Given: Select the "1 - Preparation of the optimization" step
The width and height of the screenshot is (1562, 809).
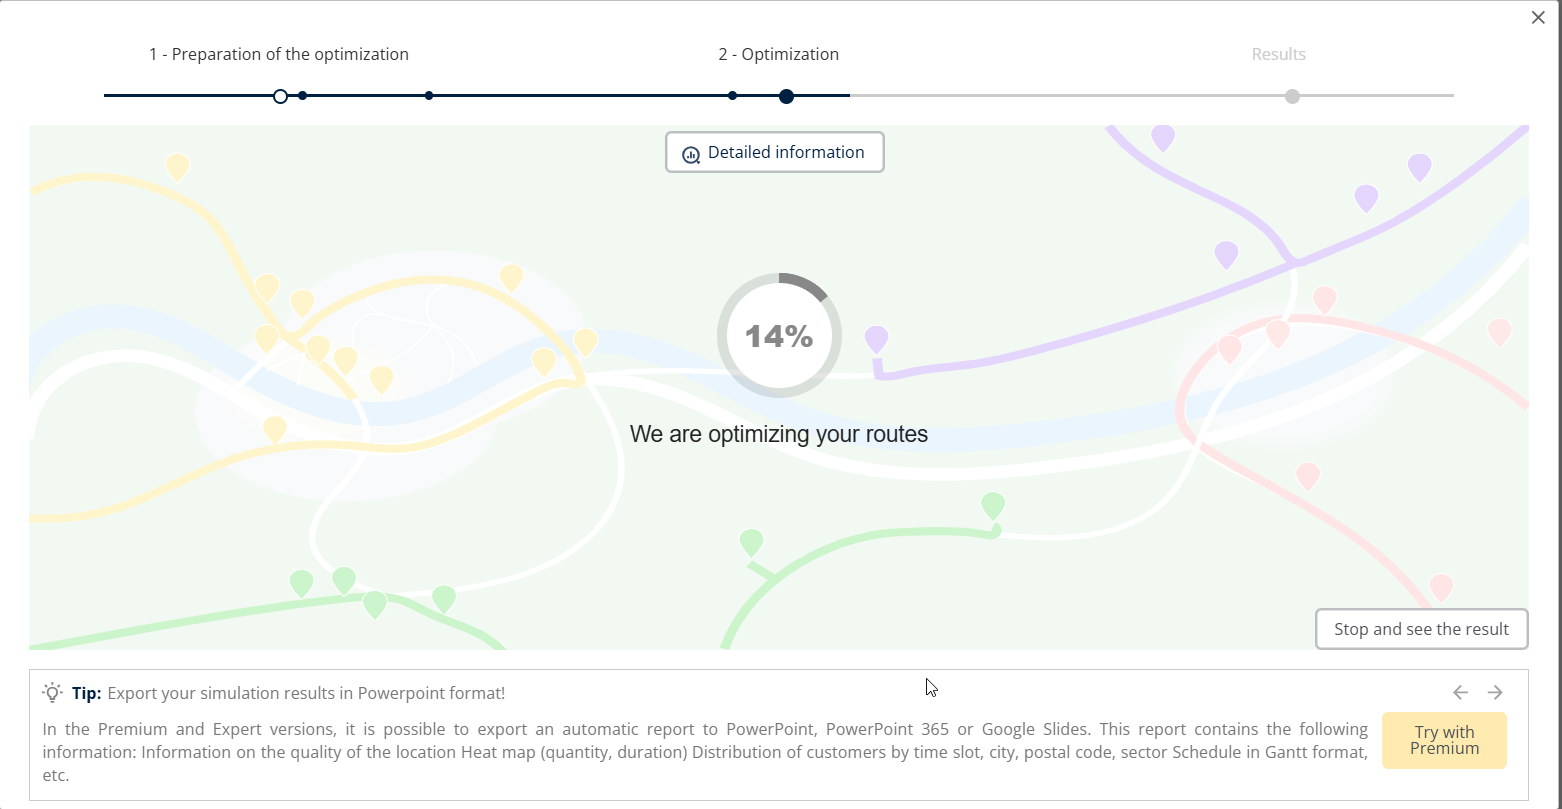Looking at the screenshot, I should coord(279,54).
